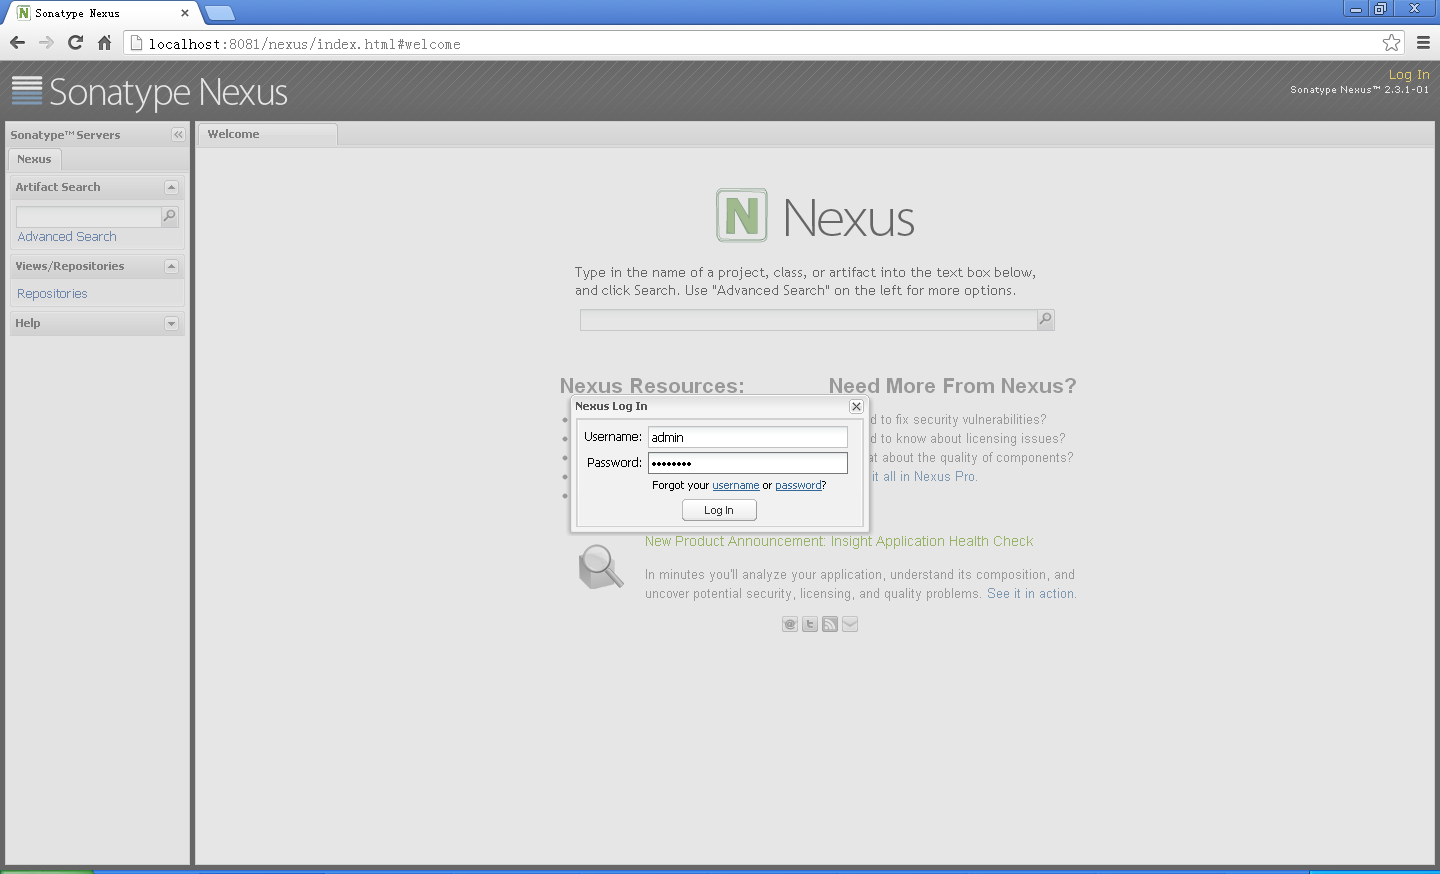Open a new browser tab
Screen dimensions: 1440x874
tap(219, 13)
